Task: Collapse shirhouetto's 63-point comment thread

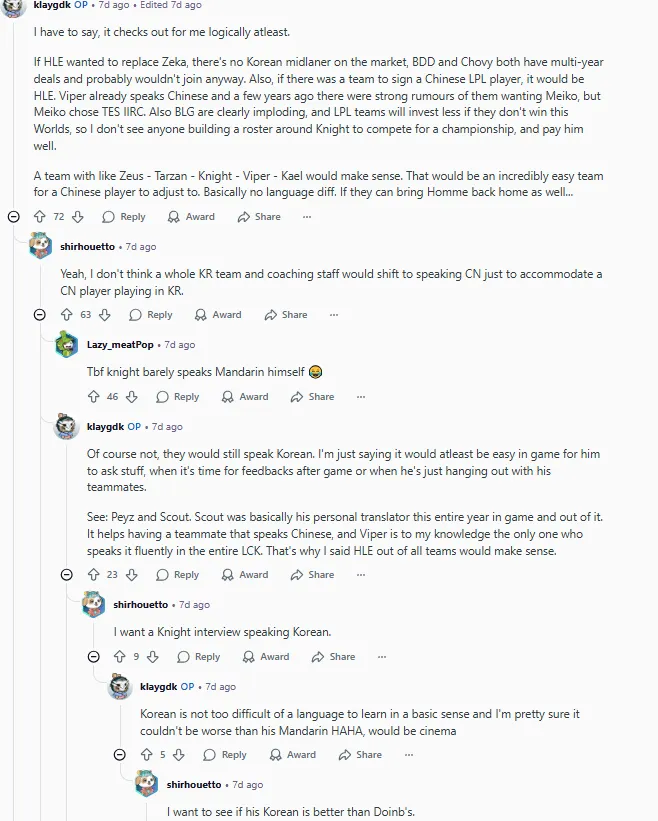Action: (40, 315)
